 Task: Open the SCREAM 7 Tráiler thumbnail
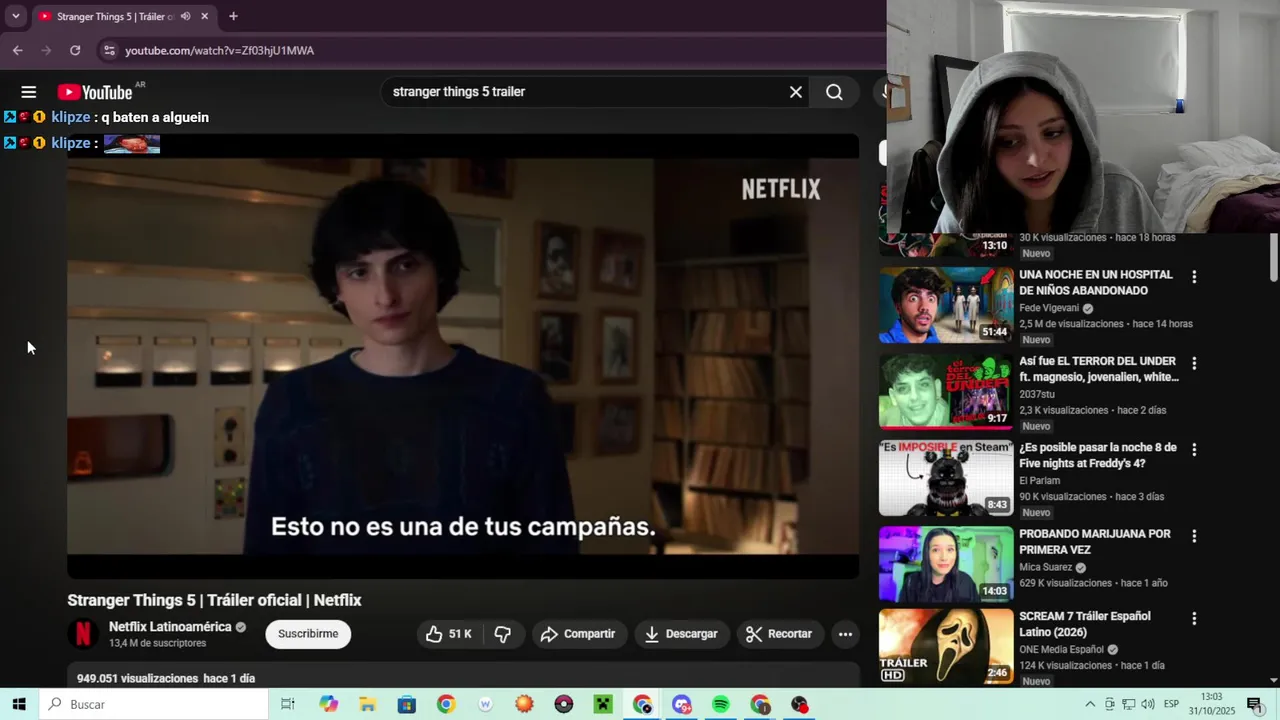tap(946, 647)
